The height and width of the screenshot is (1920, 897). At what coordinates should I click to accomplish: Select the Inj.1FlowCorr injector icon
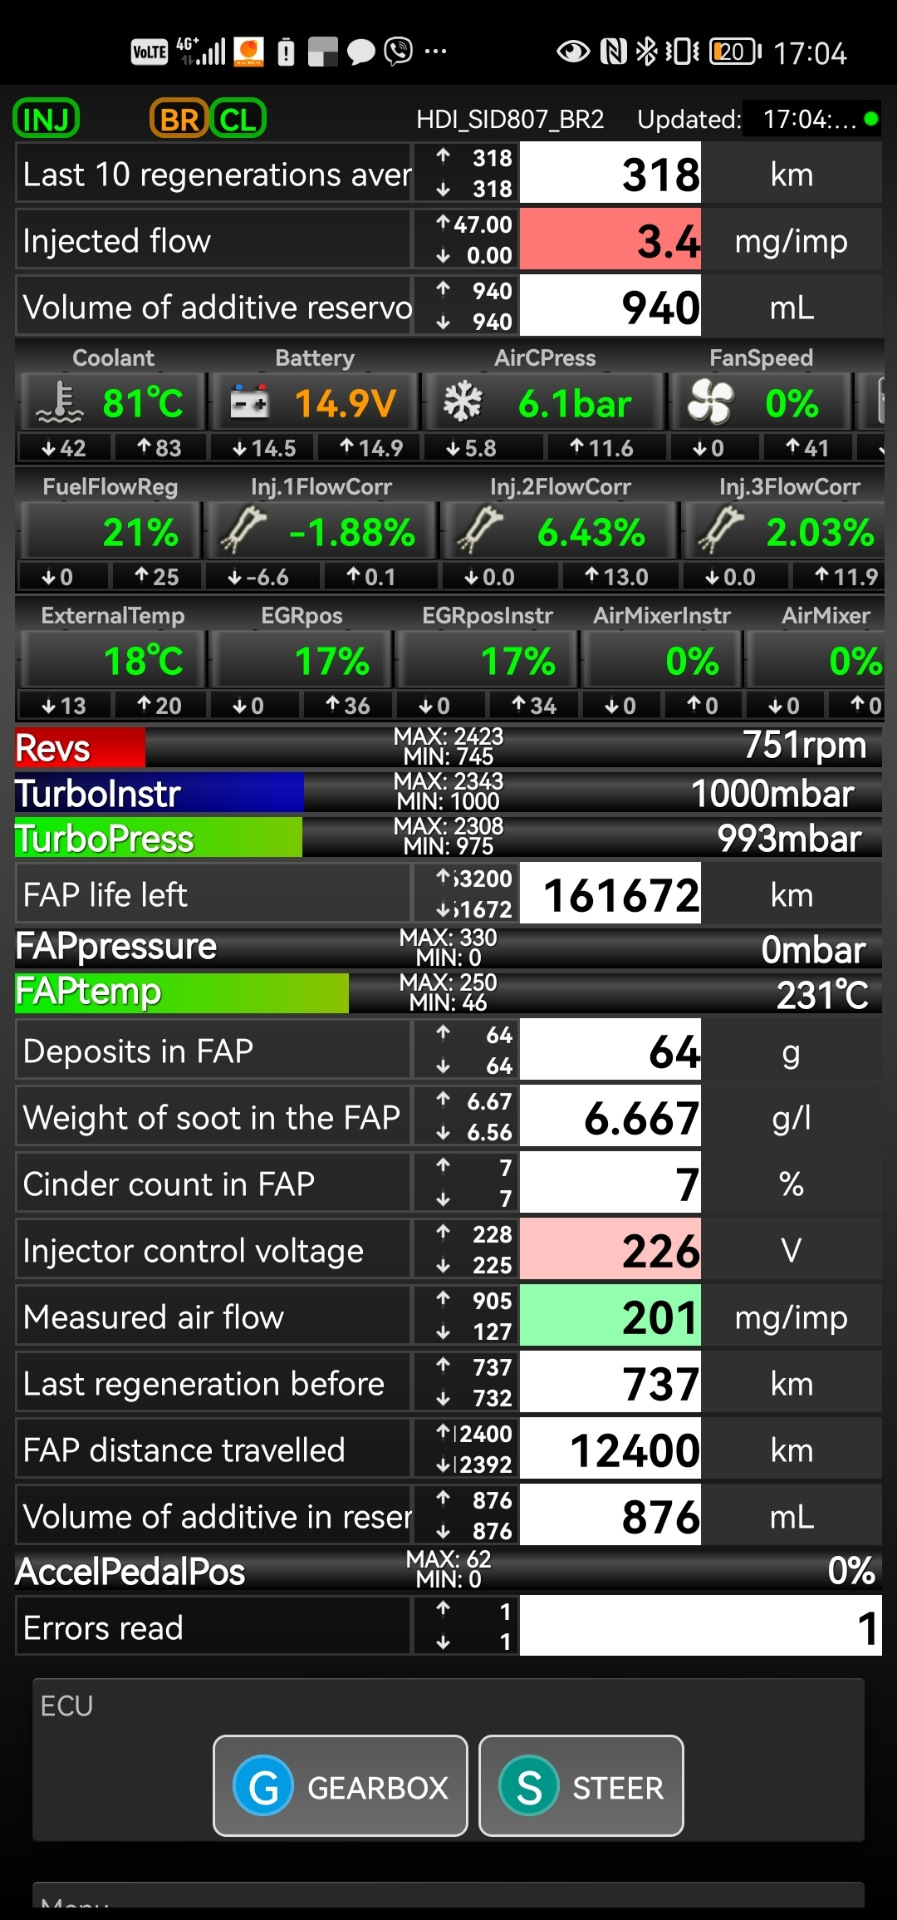[243, 531]
